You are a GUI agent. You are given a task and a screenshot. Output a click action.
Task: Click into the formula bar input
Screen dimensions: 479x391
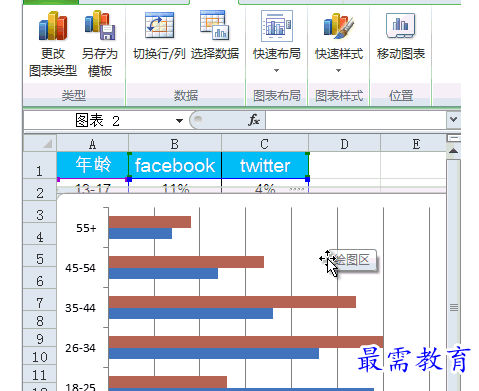point(356,120)
